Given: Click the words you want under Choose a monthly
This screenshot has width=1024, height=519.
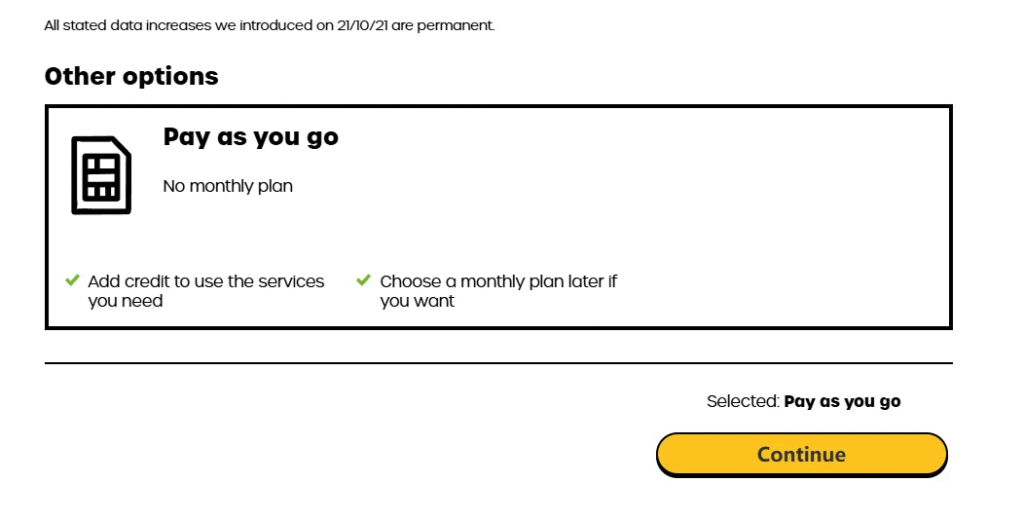Looking at the screenshot, I should (x=417, y=301).
